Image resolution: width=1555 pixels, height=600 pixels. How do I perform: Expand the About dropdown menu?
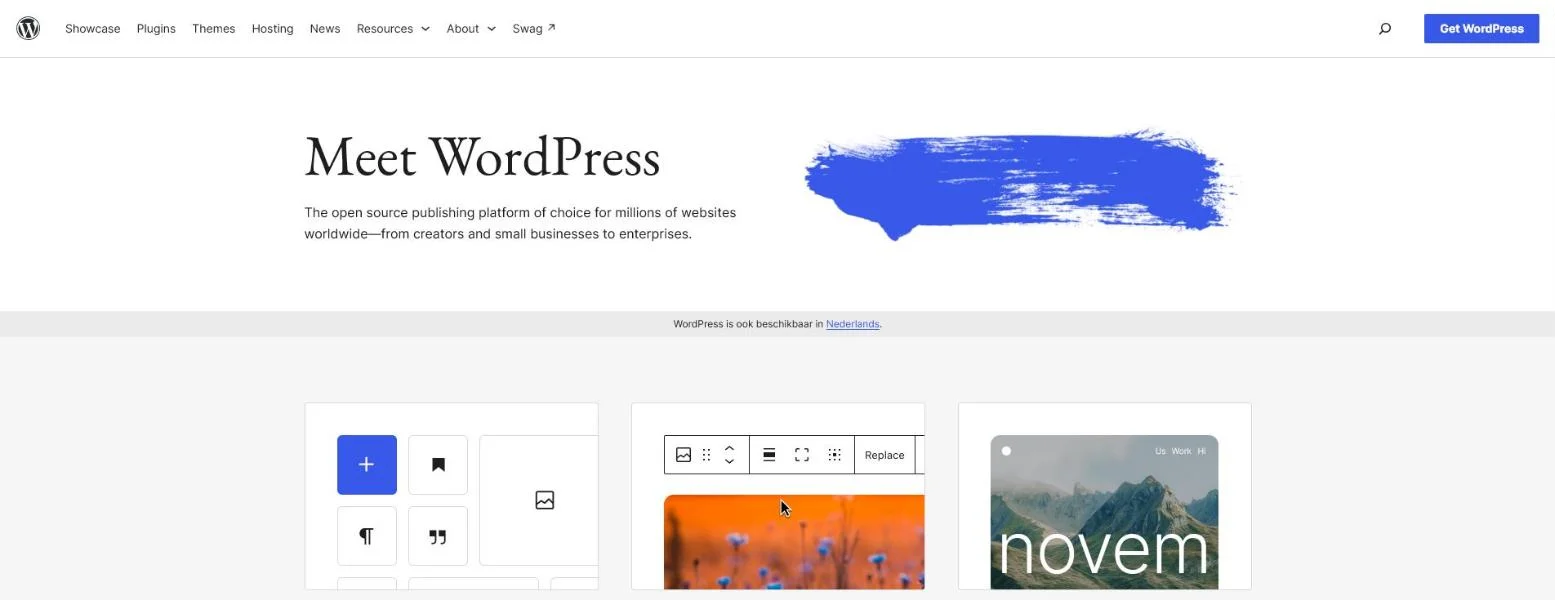pos(471,29)
